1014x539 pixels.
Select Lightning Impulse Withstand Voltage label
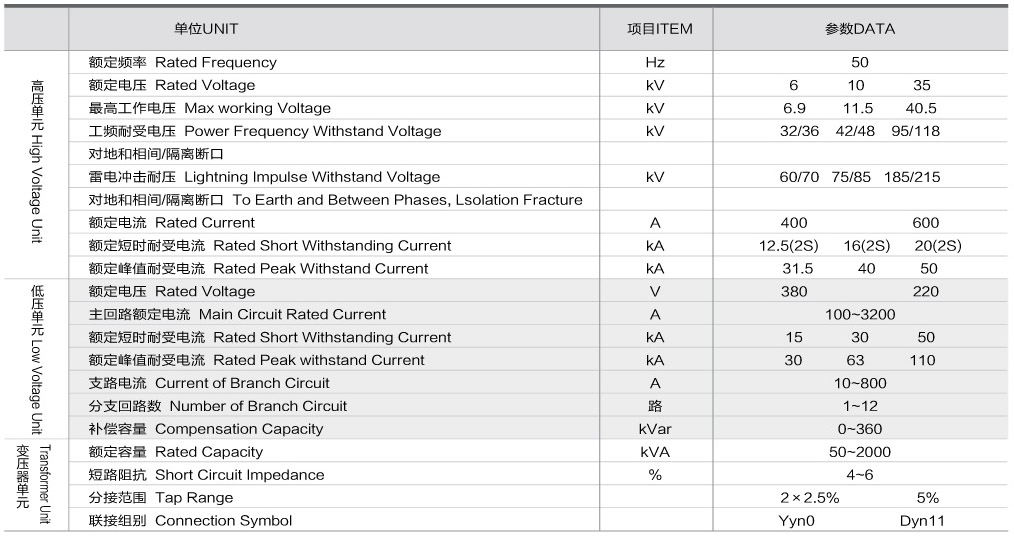click(x=264, y=177)
